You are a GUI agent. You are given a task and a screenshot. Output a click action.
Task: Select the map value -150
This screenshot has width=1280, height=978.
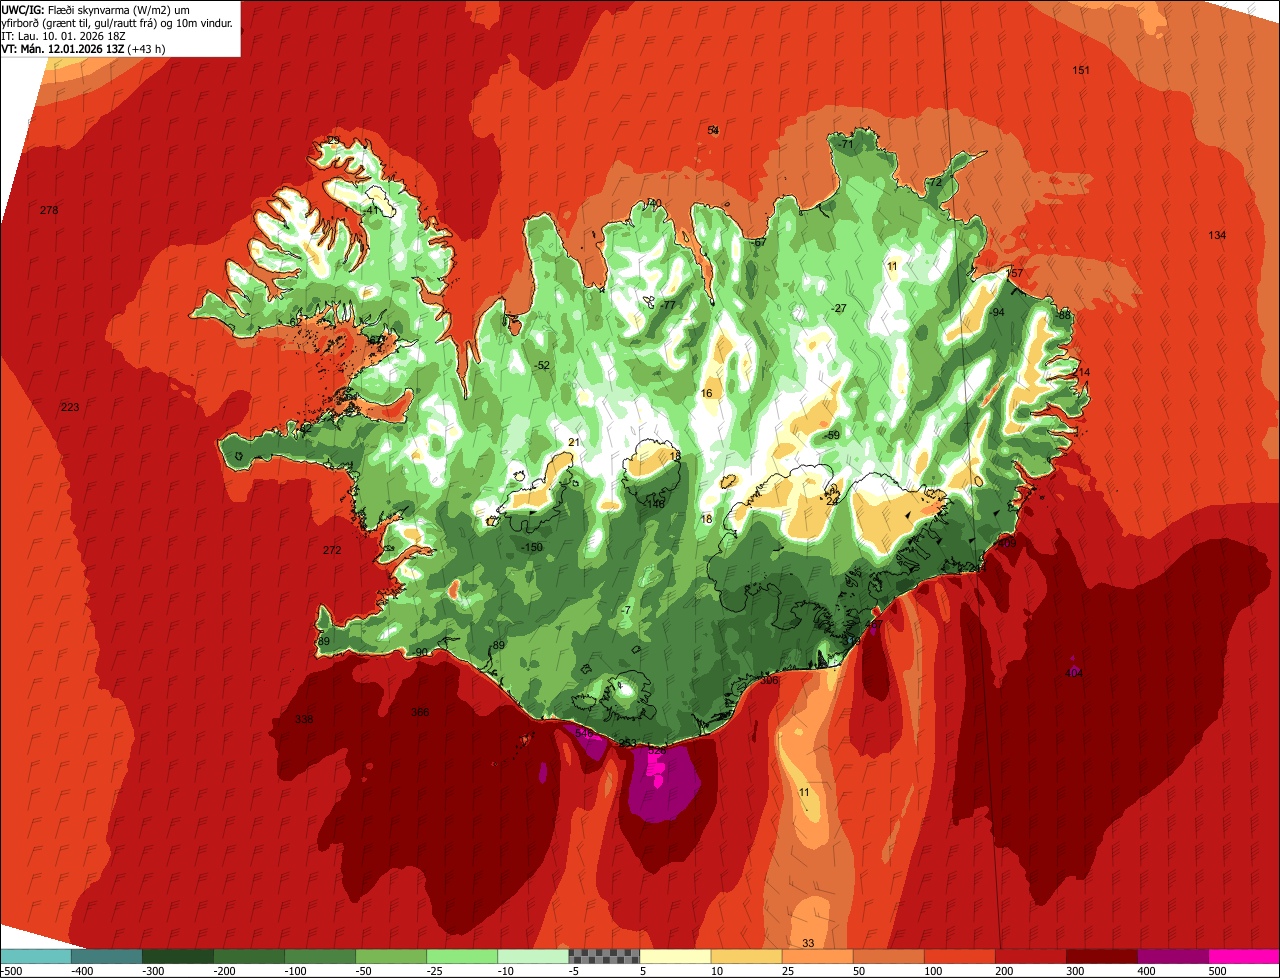(532, 547)
